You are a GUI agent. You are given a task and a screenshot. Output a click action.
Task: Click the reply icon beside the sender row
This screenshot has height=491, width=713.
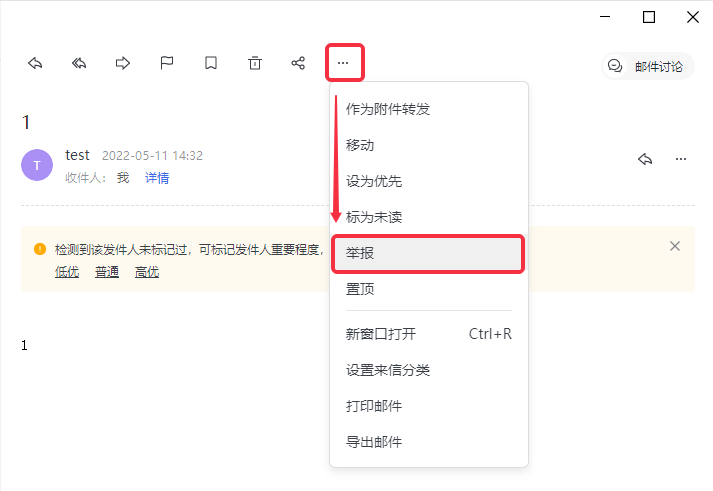coord(645,159)
